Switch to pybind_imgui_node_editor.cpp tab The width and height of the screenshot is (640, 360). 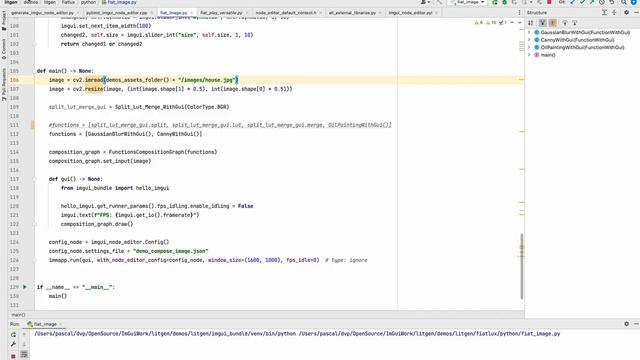pyautogui.click(x=116, y=13)
